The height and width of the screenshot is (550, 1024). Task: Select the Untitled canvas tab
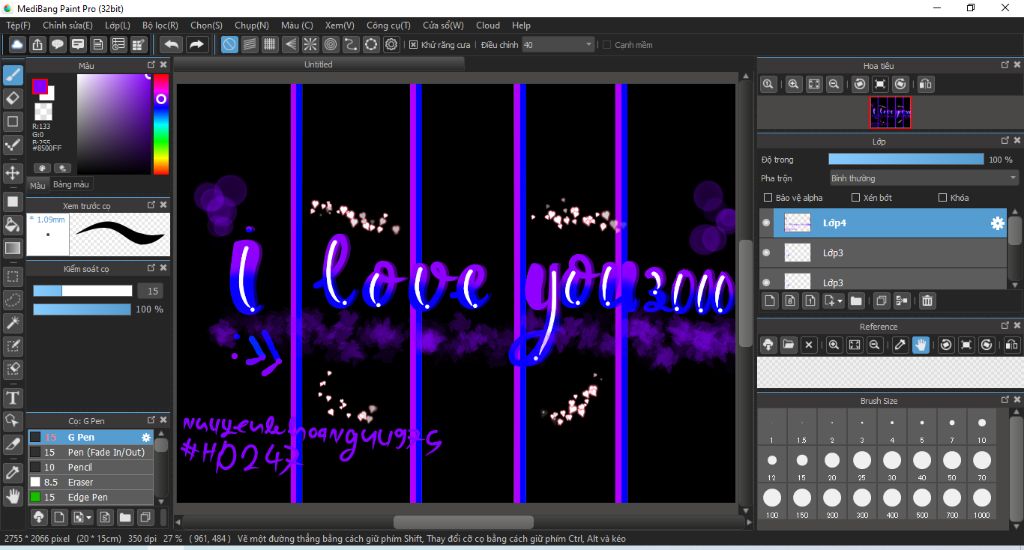point(319,64)
